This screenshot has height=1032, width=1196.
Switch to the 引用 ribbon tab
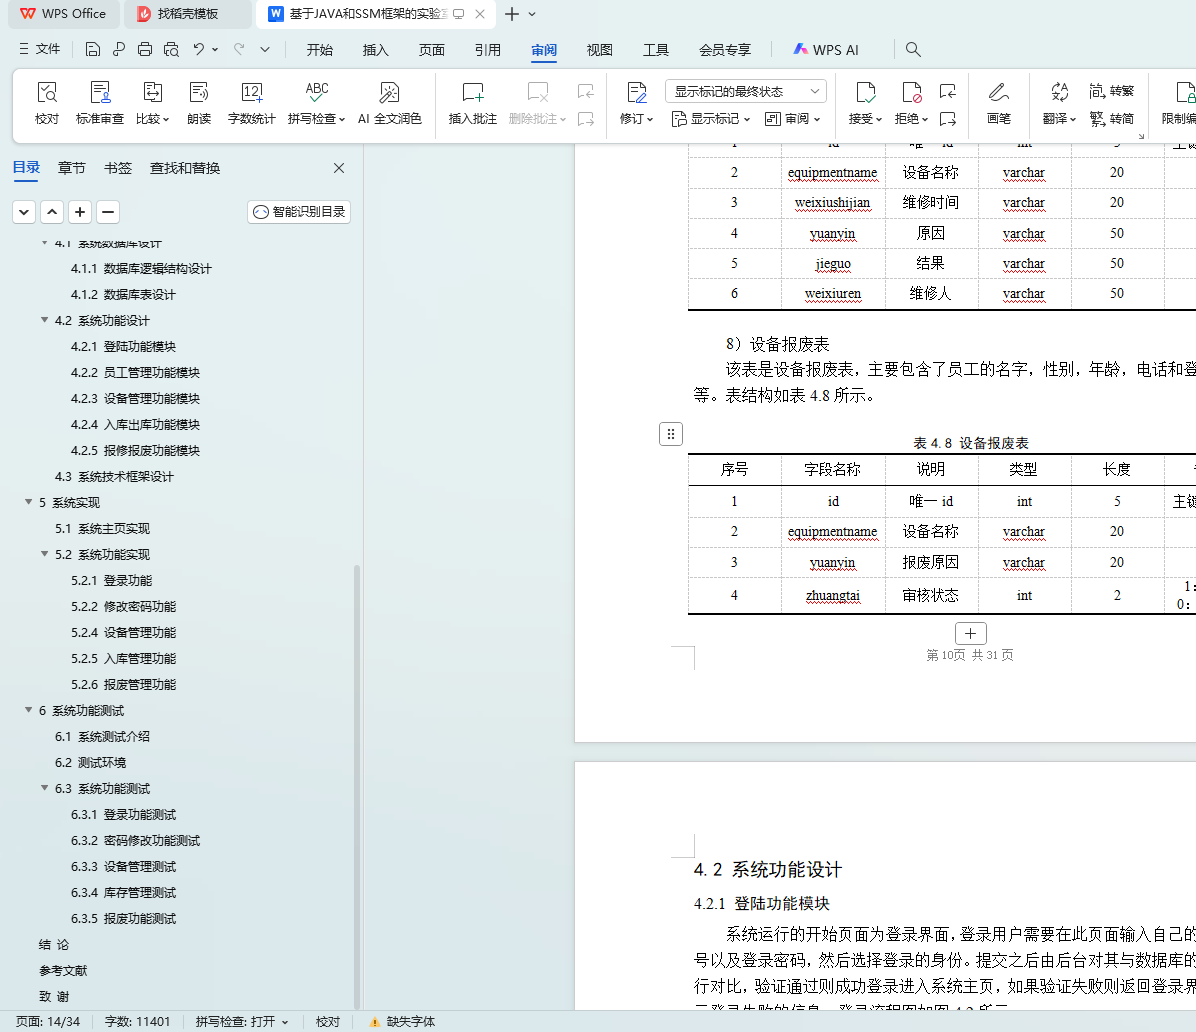tap(487, 50)
